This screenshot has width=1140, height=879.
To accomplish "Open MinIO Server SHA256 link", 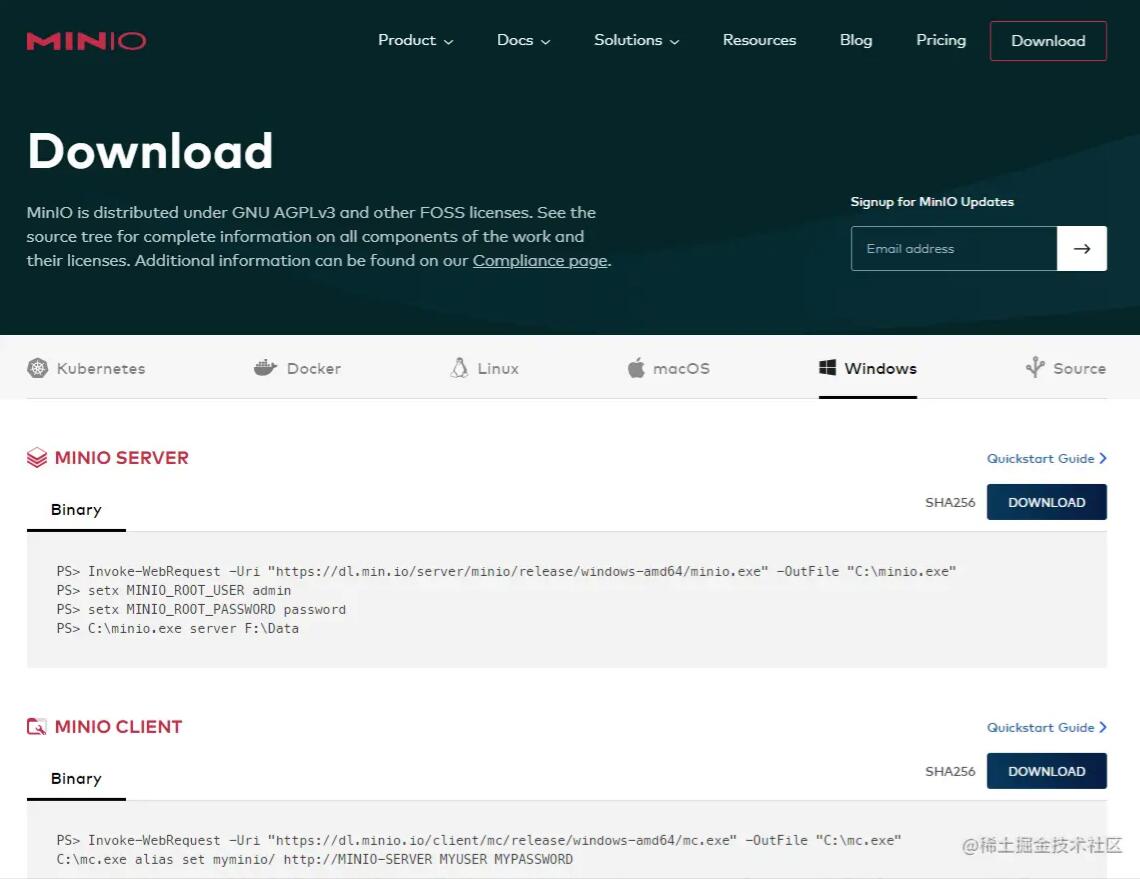I will tap(950, 502).
